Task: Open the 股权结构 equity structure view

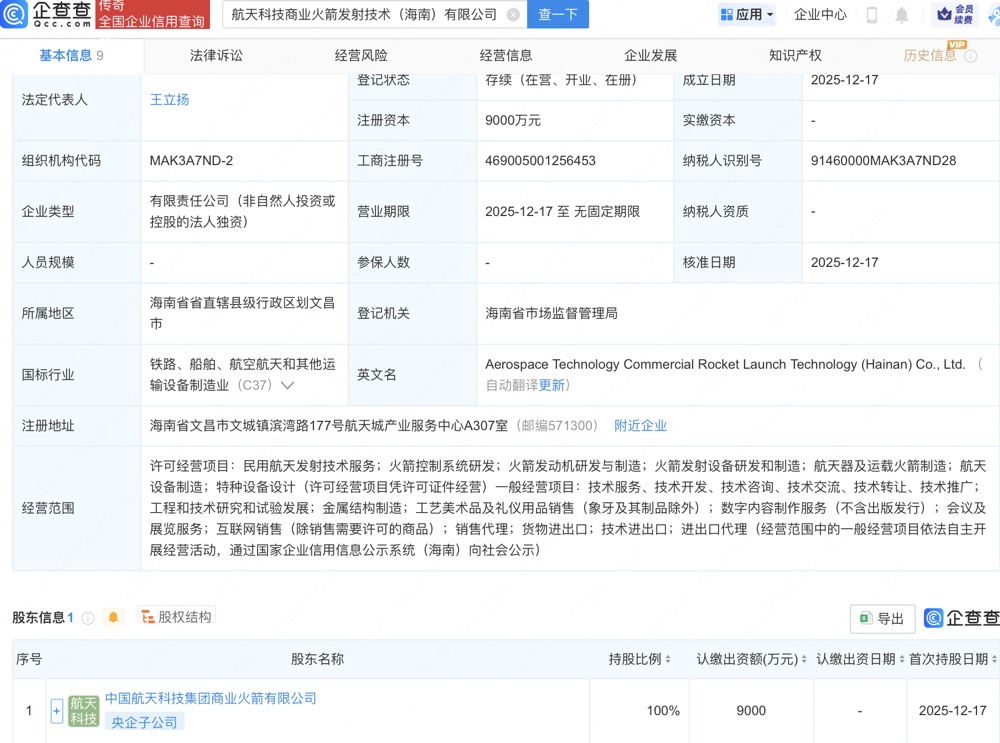Action: (x=178, y=617)
